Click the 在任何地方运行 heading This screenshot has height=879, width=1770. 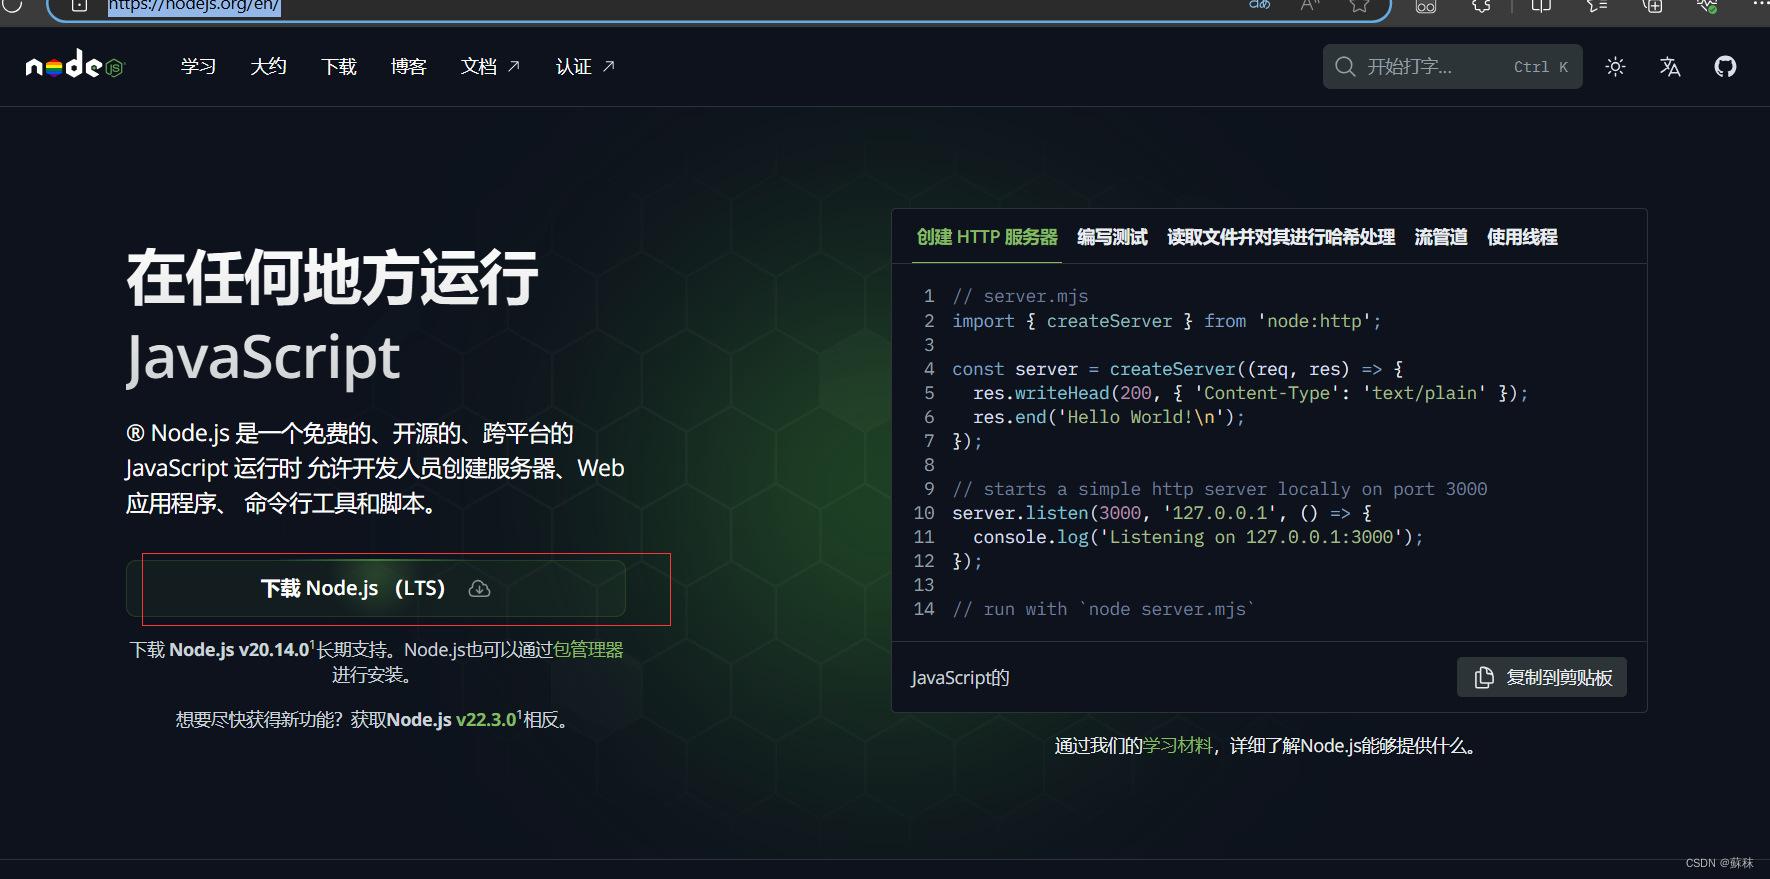[x=332, y=278]
